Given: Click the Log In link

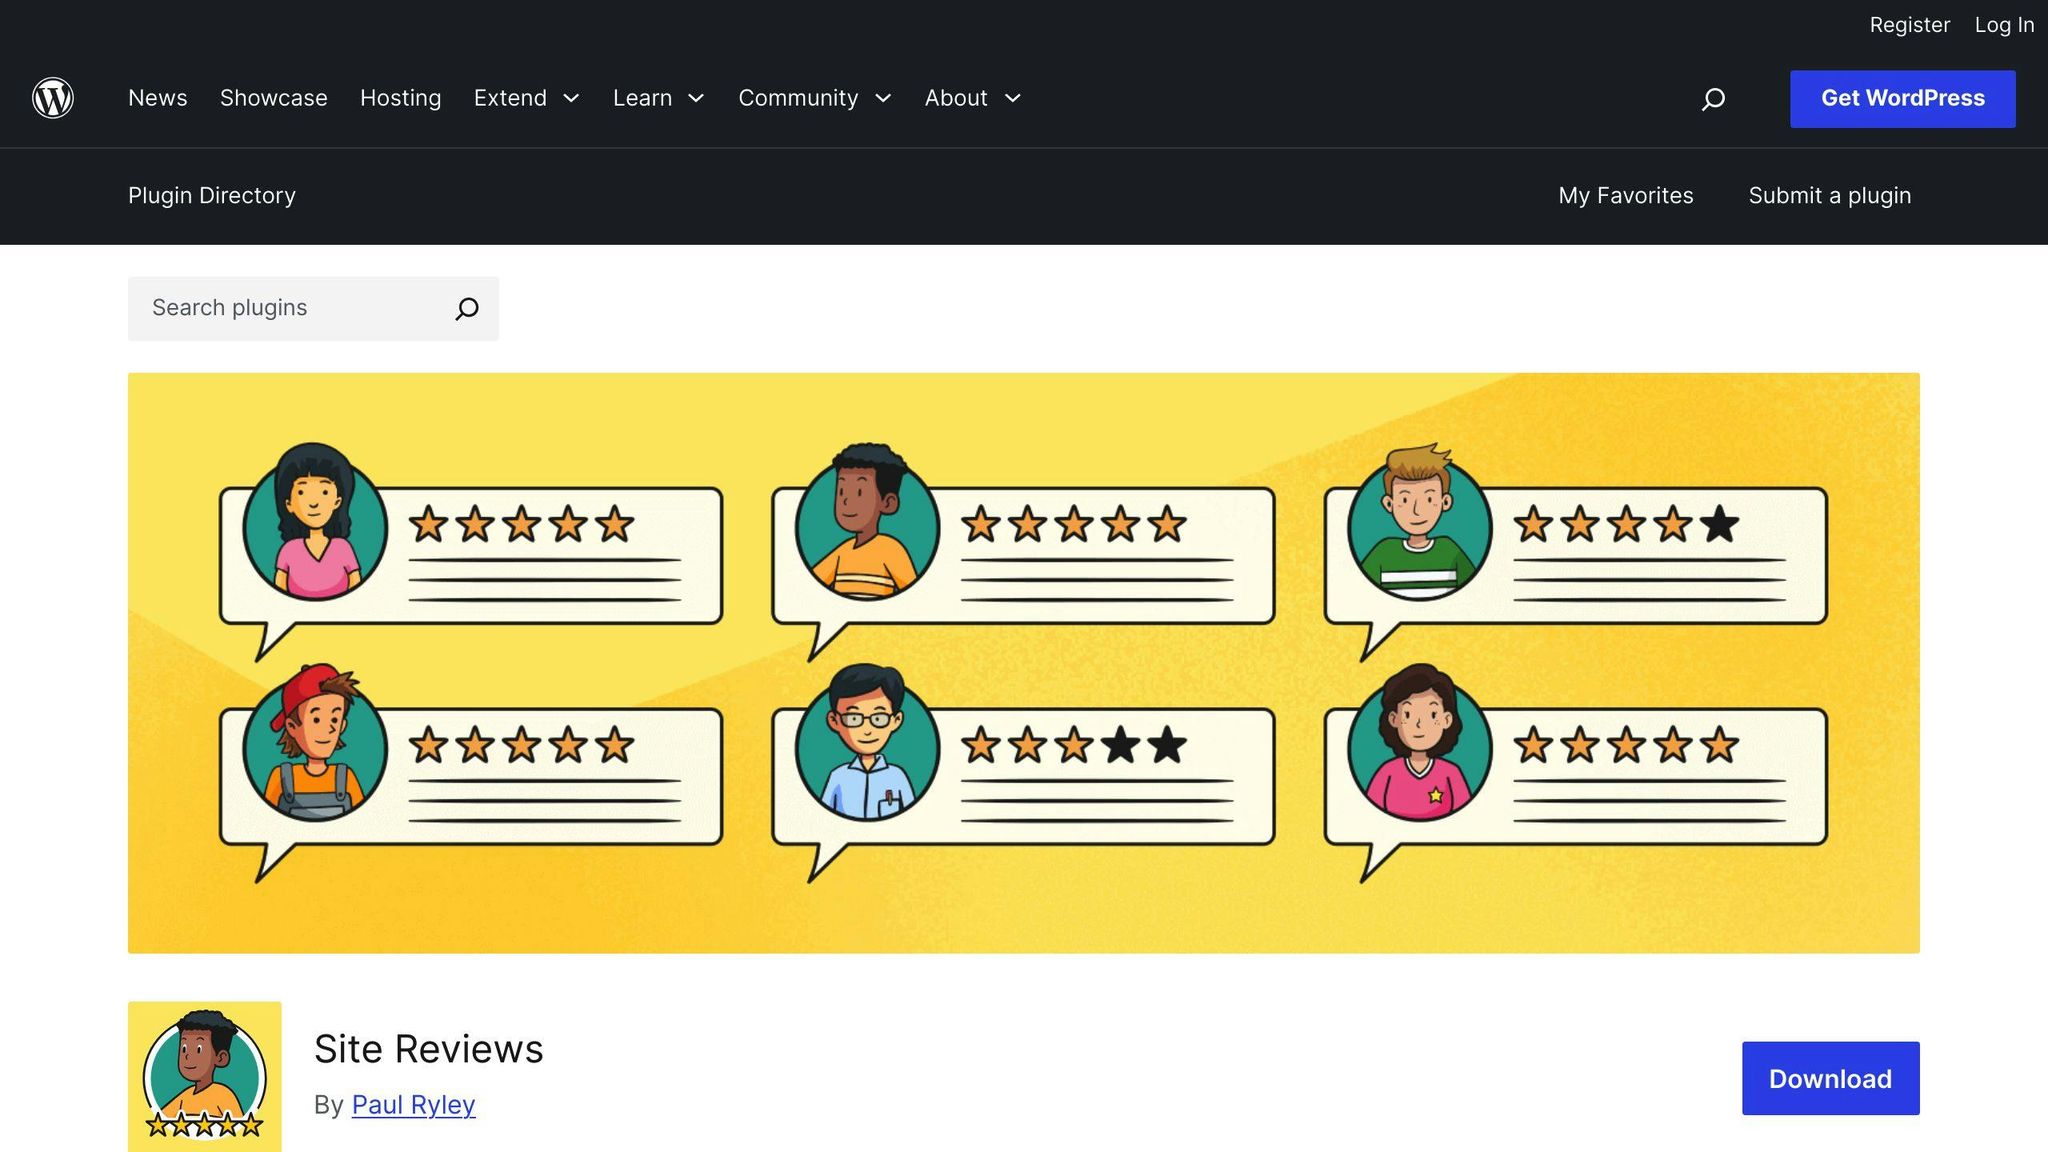Looking at the screenshot, I should pyautogui.click(x=2004, y=25).
